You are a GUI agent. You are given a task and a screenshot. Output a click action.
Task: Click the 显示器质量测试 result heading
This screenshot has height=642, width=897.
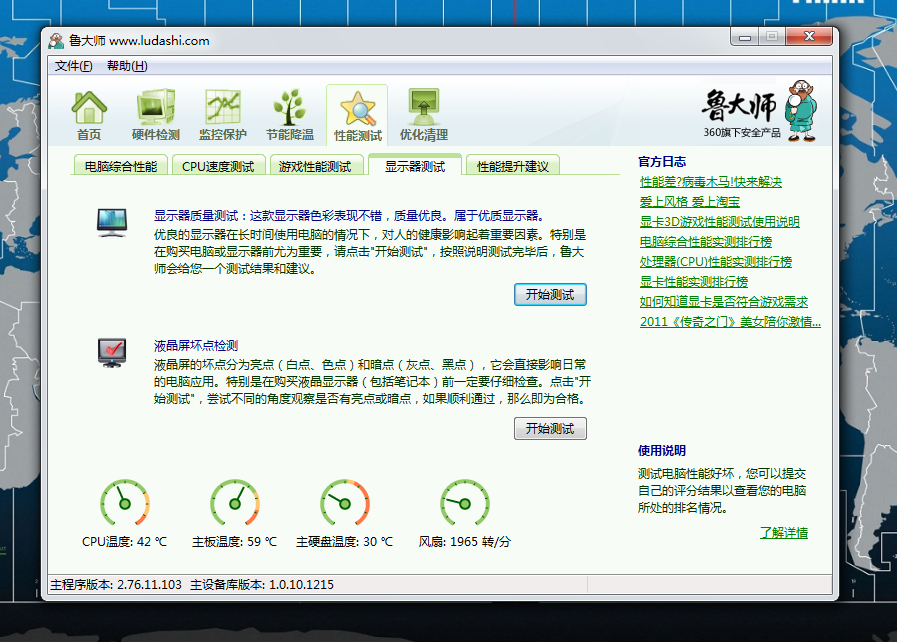(348, 216)
